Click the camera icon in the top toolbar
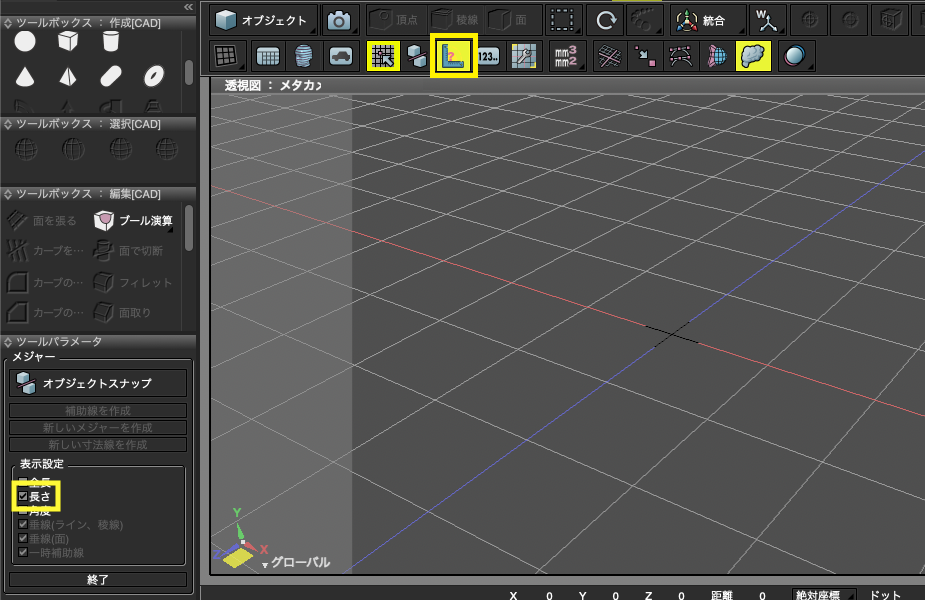Image resolution: width=925 pixels, height=600 pixels. click(339, 21)
